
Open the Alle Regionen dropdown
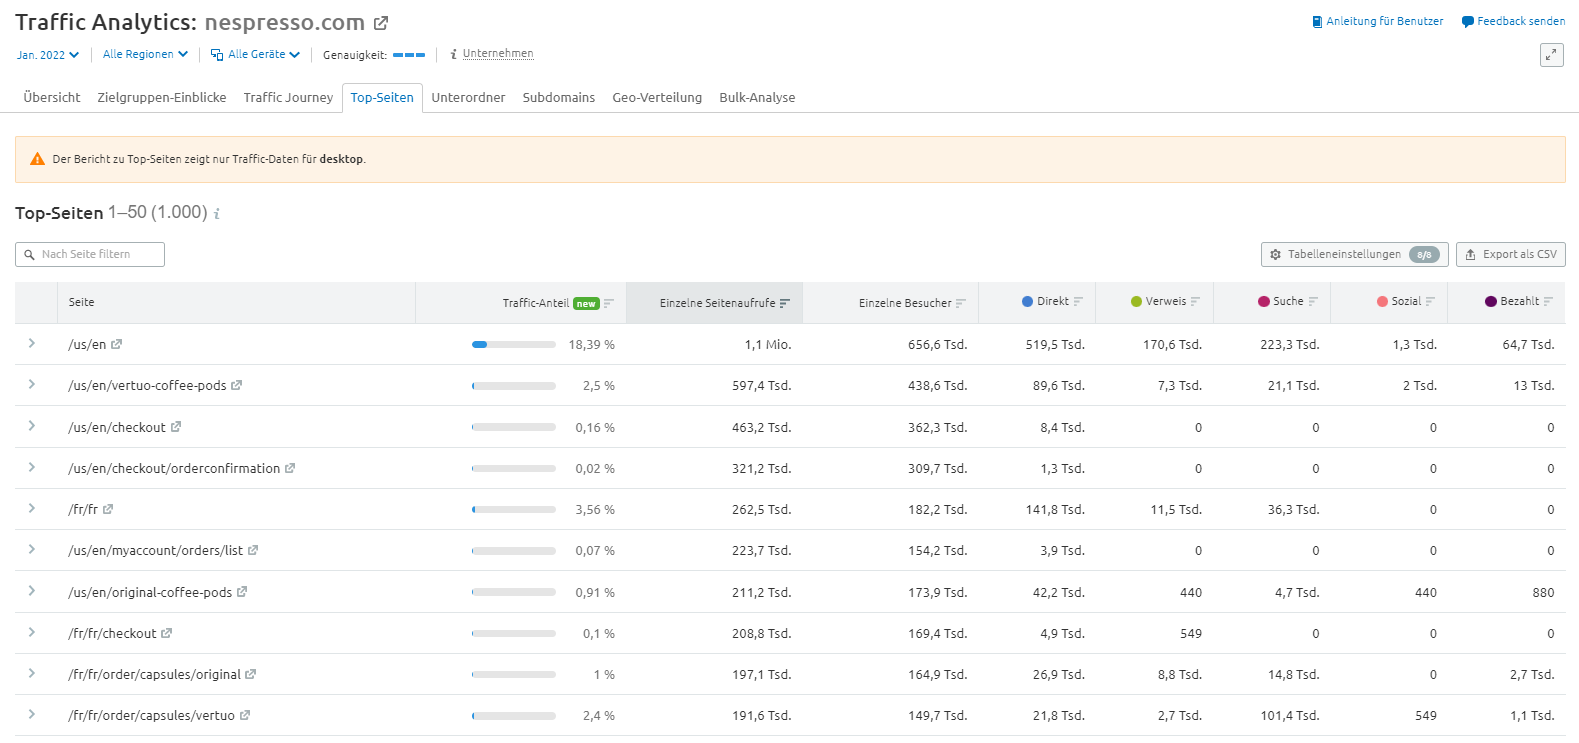point(145,54)
